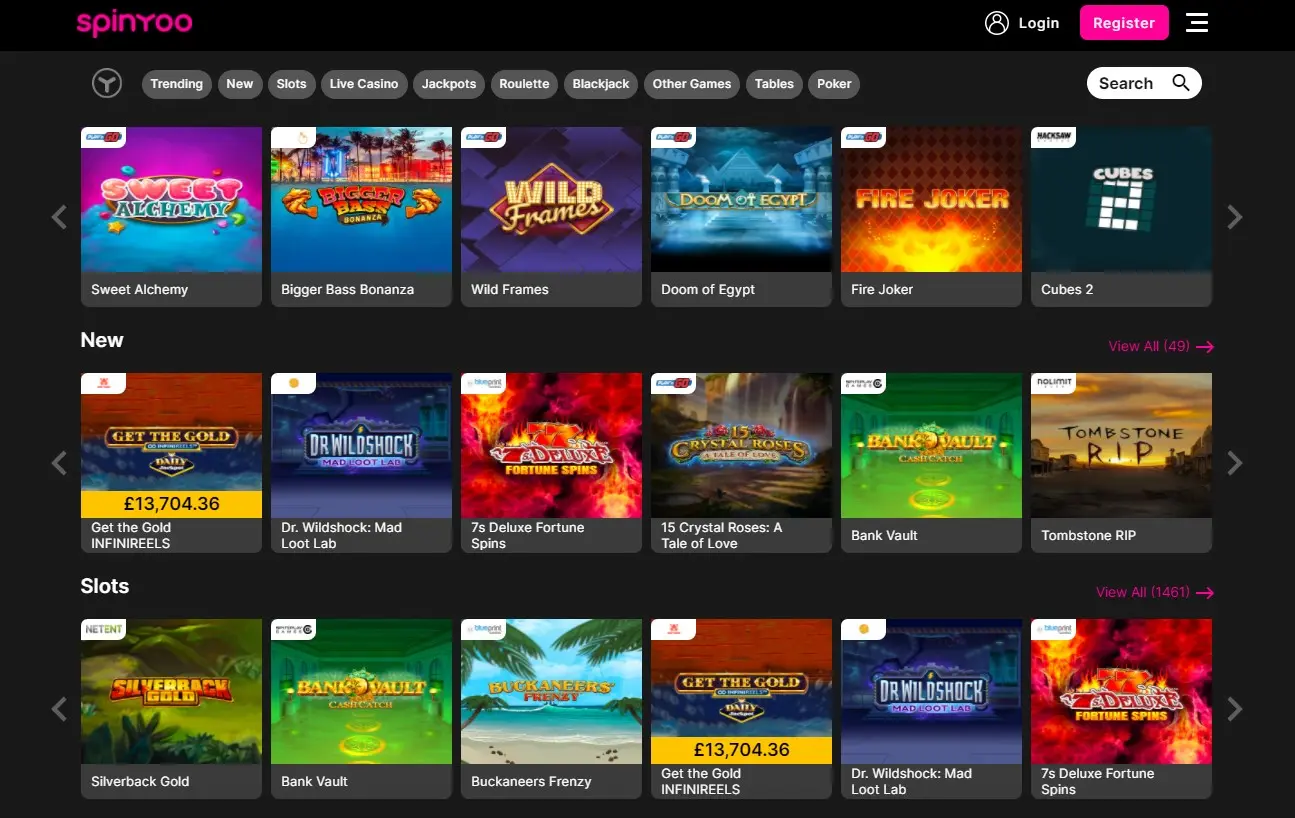Click the magnifying glass search icon
The height and width of the screenshot is (818, 1295).
point(1181,83)
